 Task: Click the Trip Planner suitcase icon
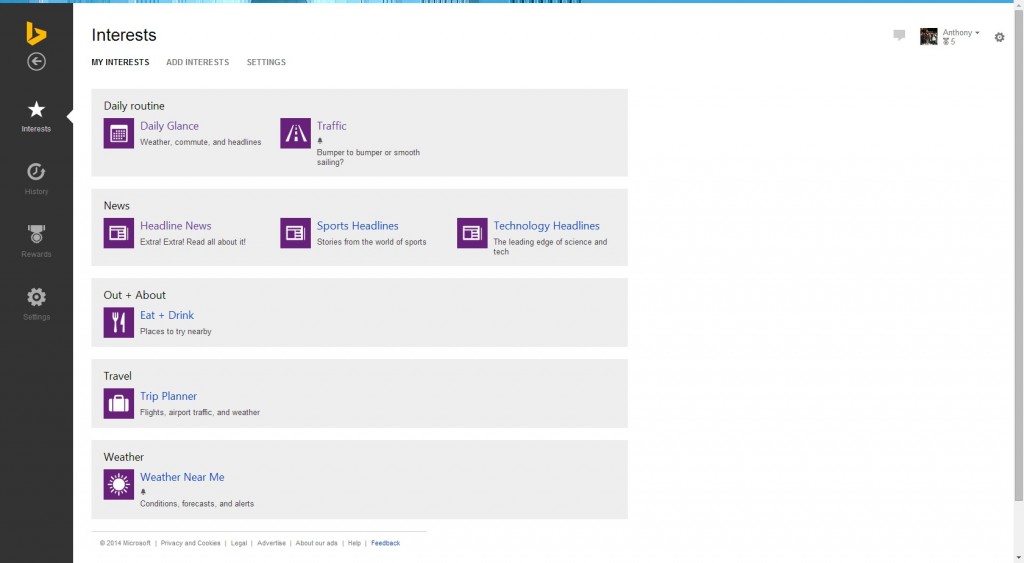[x=119, y=404]
